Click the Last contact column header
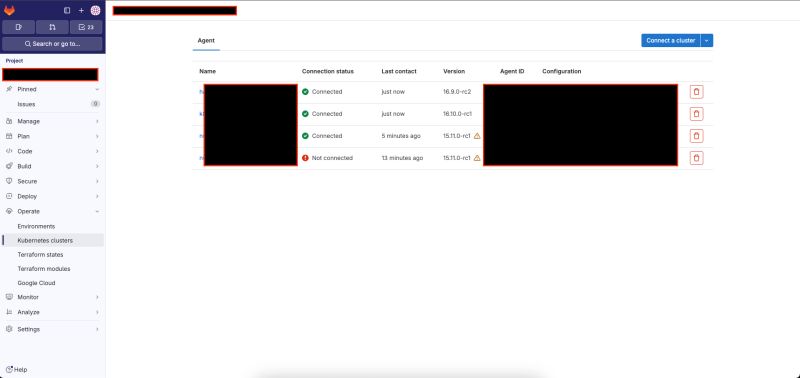 pos(399,71)
